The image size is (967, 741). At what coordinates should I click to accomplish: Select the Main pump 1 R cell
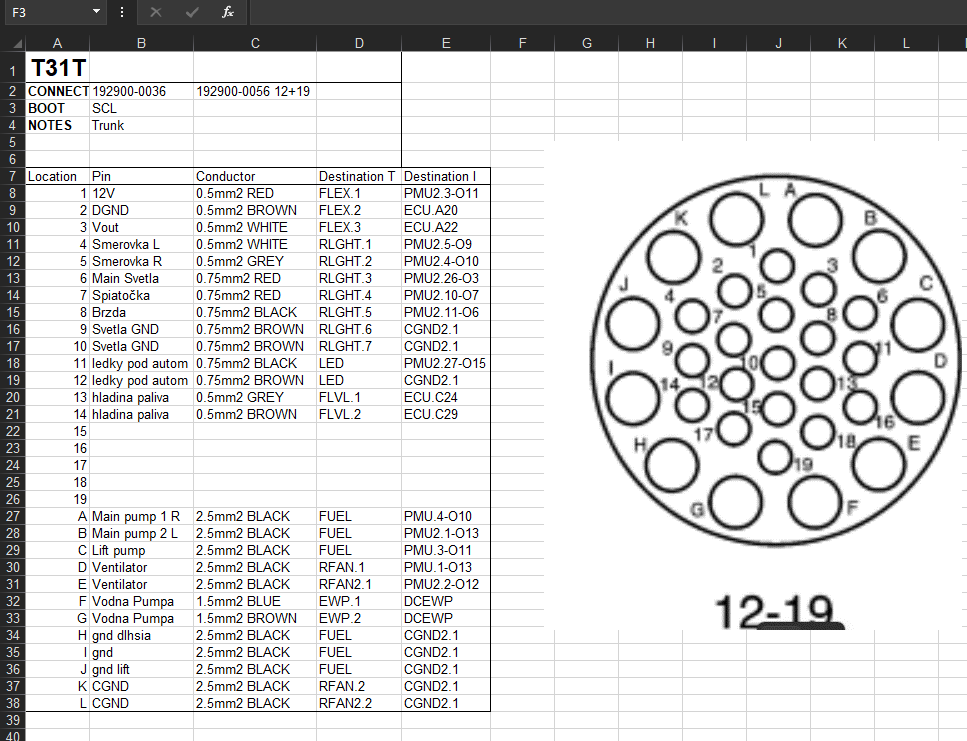[x=141, y=517]
